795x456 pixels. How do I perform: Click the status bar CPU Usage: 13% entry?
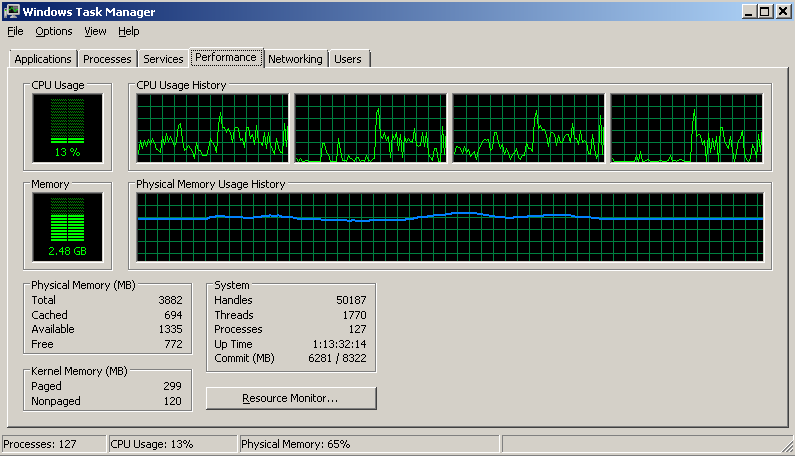pyautogui.click(x=173, y=444)
